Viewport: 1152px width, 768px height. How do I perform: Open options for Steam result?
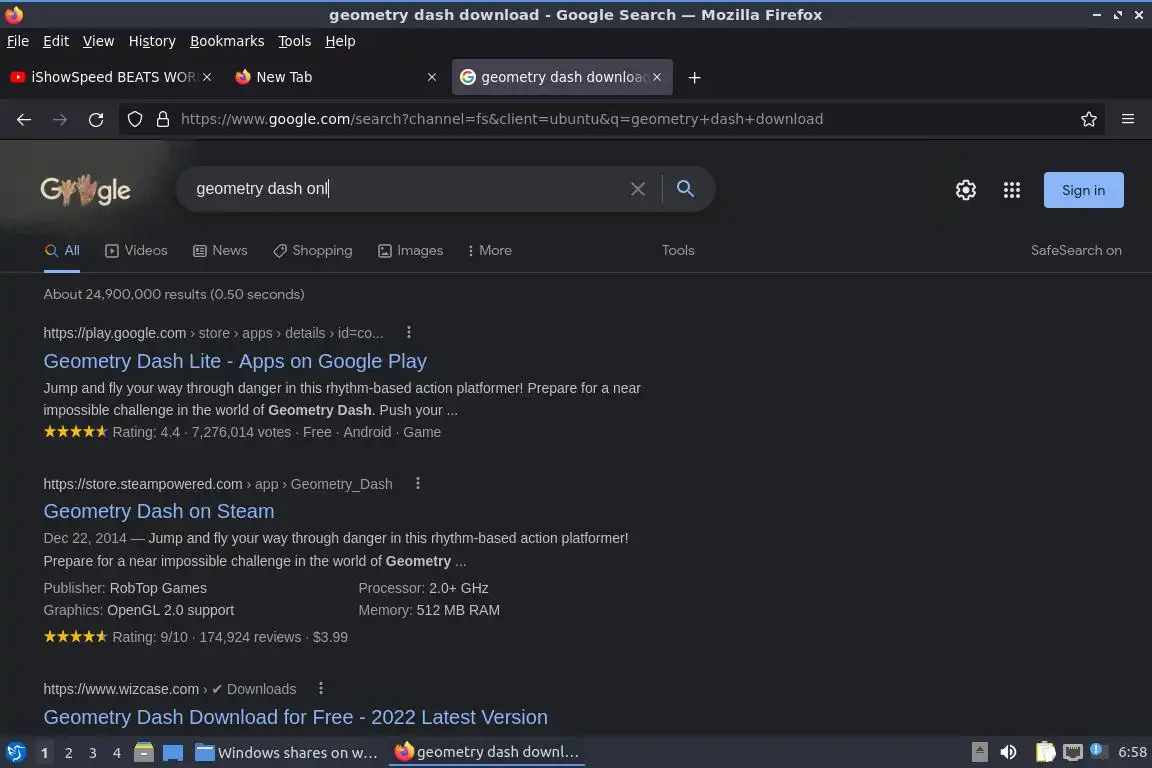(x=418, y=484)
